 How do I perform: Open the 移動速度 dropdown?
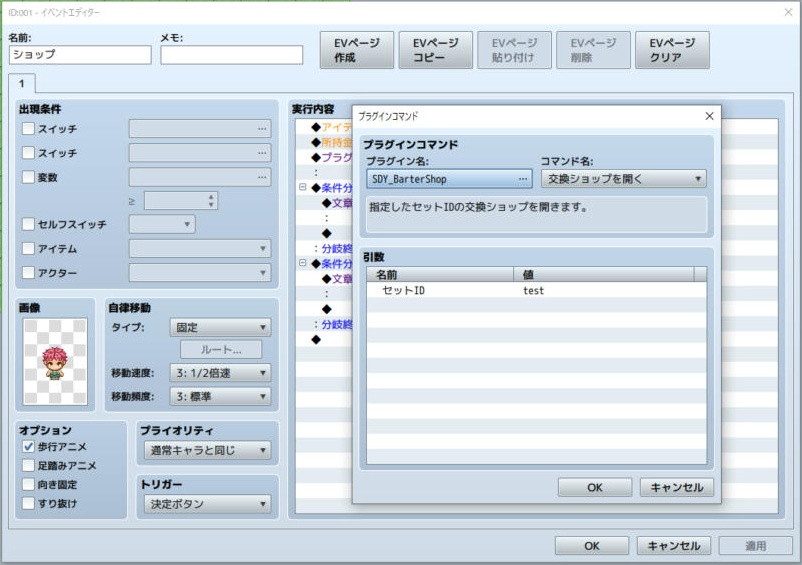pyautogui.click(x=220, y=373)
